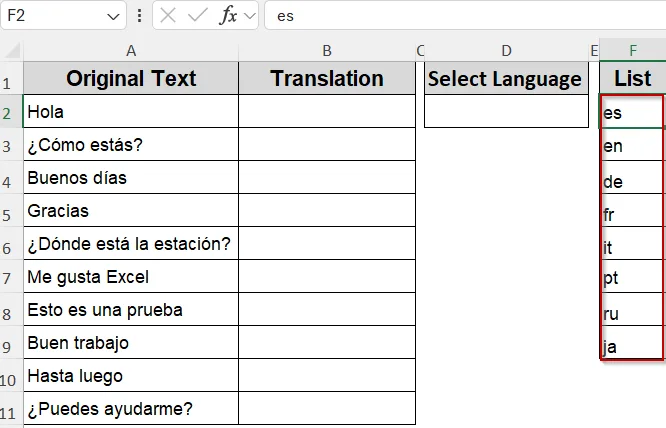This screenshot has height=428, width=666.
Task: Select cell containing Hola
Action: click(x=131, y=111)
